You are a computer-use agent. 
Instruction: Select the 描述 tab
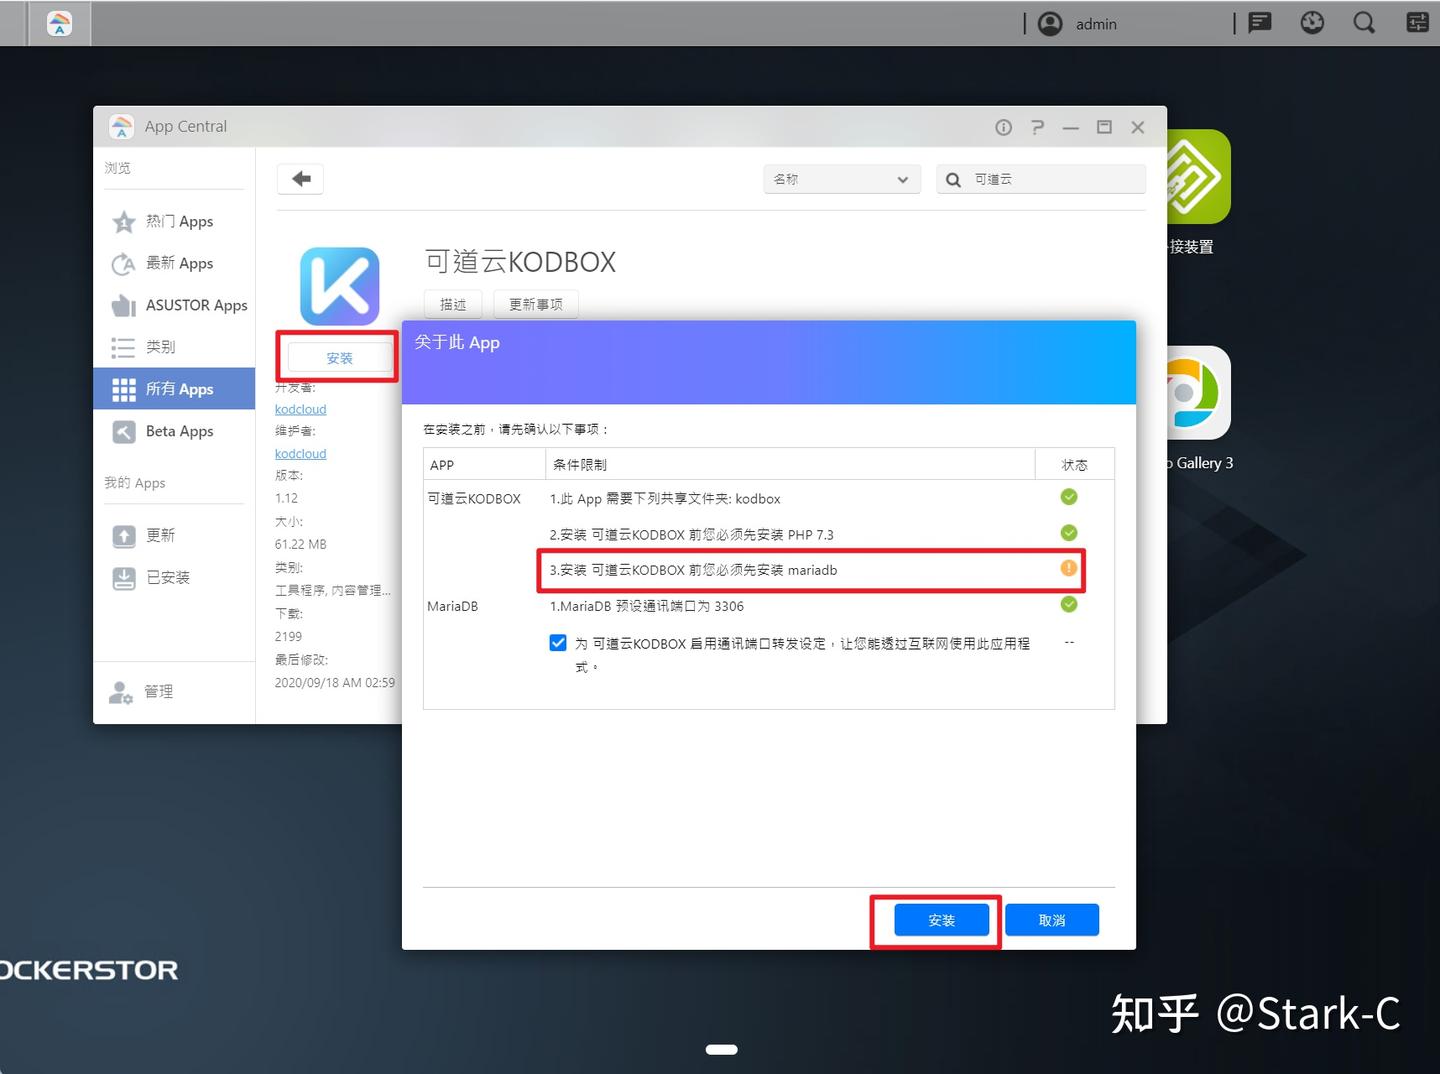(452, 304)
